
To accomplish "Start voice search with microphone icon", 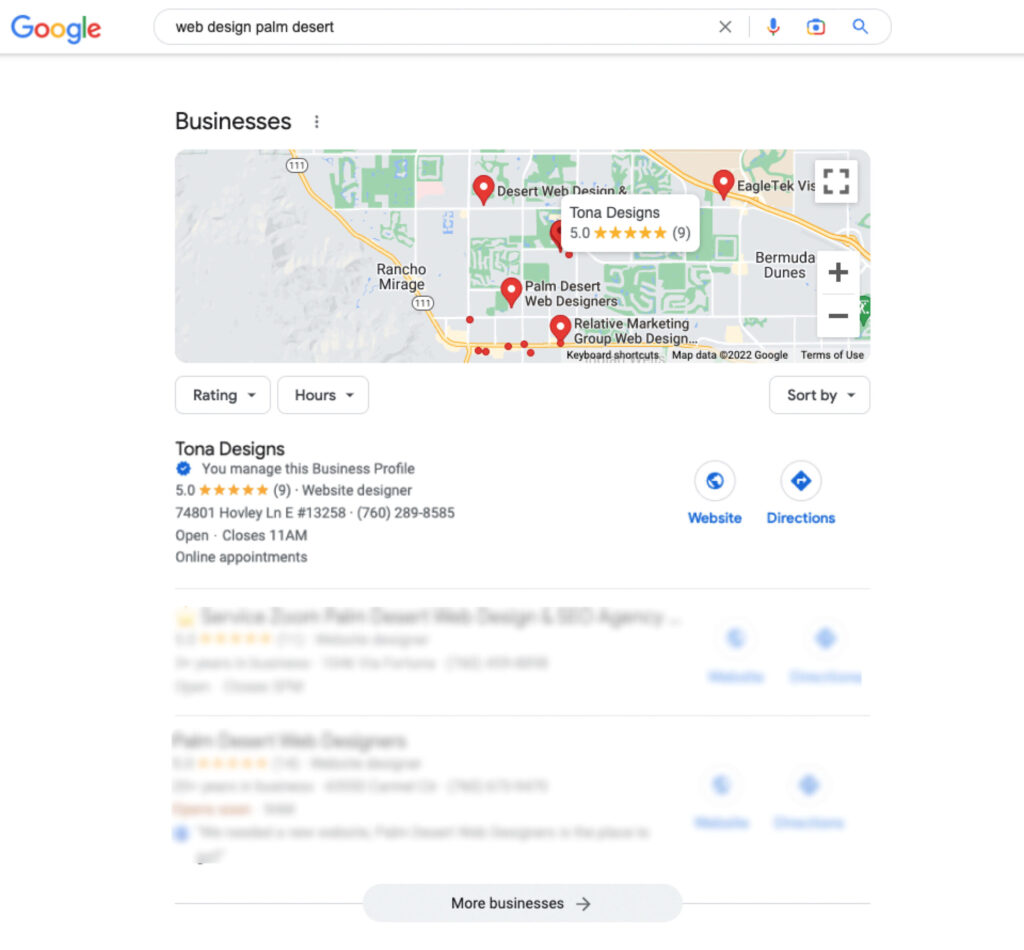I will click(773, 27).
